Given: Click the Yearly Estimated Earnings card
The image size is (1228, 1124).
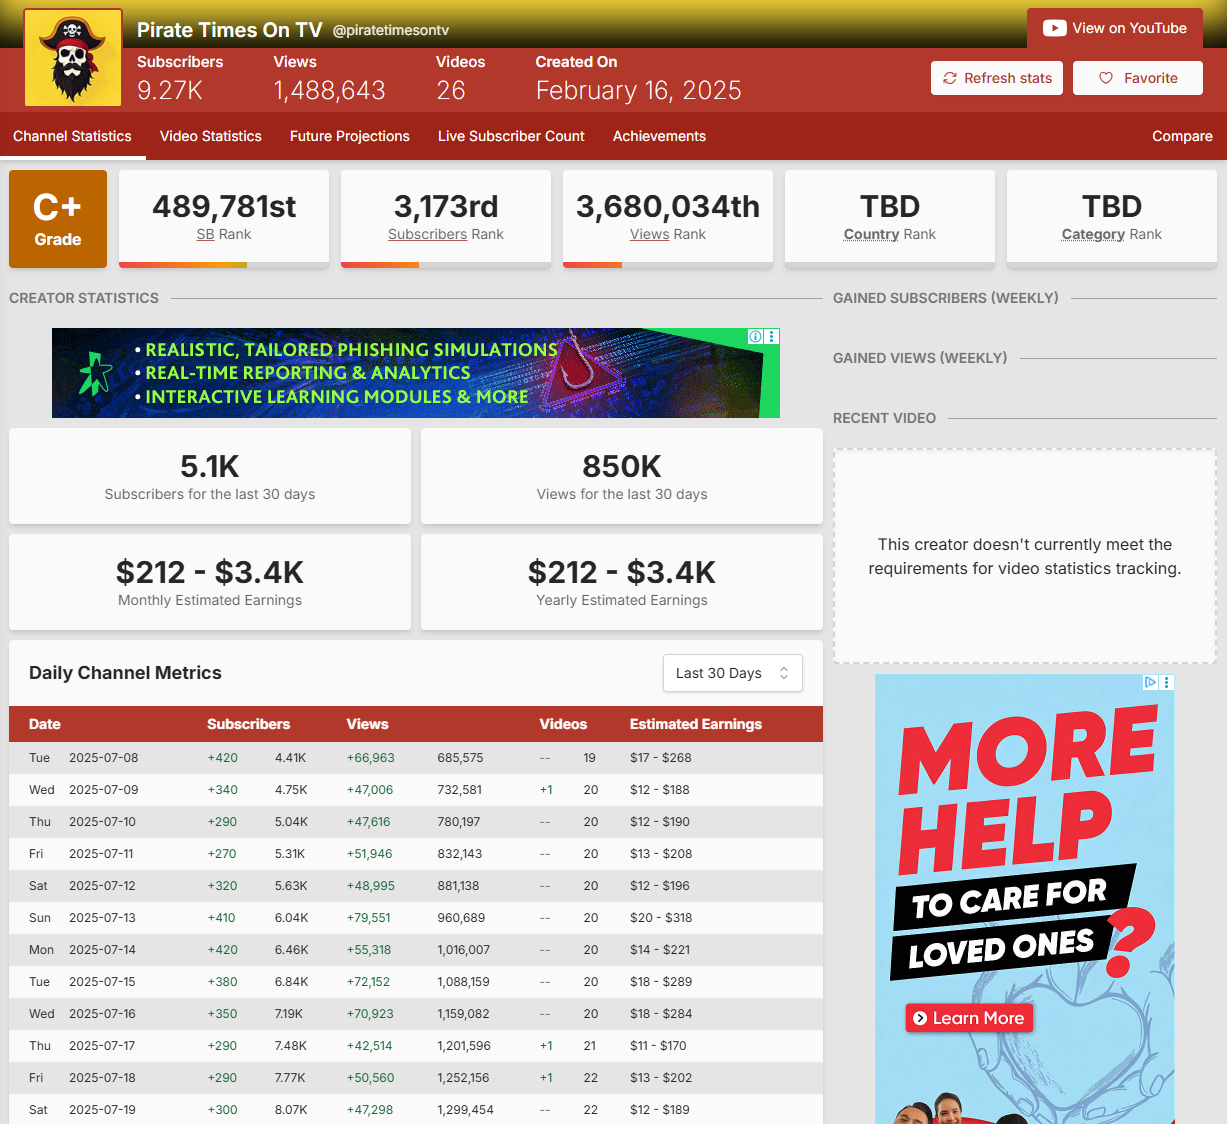Looking at the screenshot, I should [622, 582].
